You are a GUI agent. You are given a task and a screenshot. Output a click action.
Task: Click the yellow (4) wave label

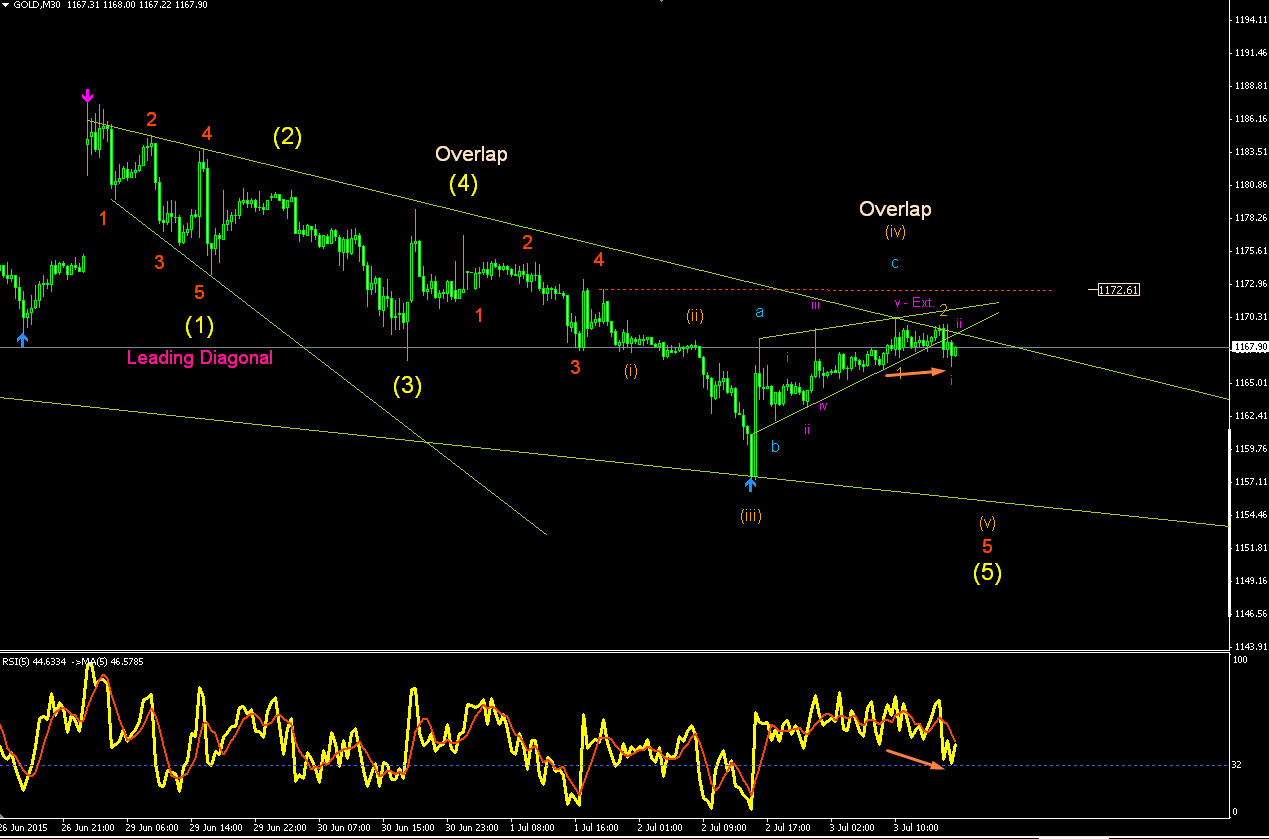(463, 184)
